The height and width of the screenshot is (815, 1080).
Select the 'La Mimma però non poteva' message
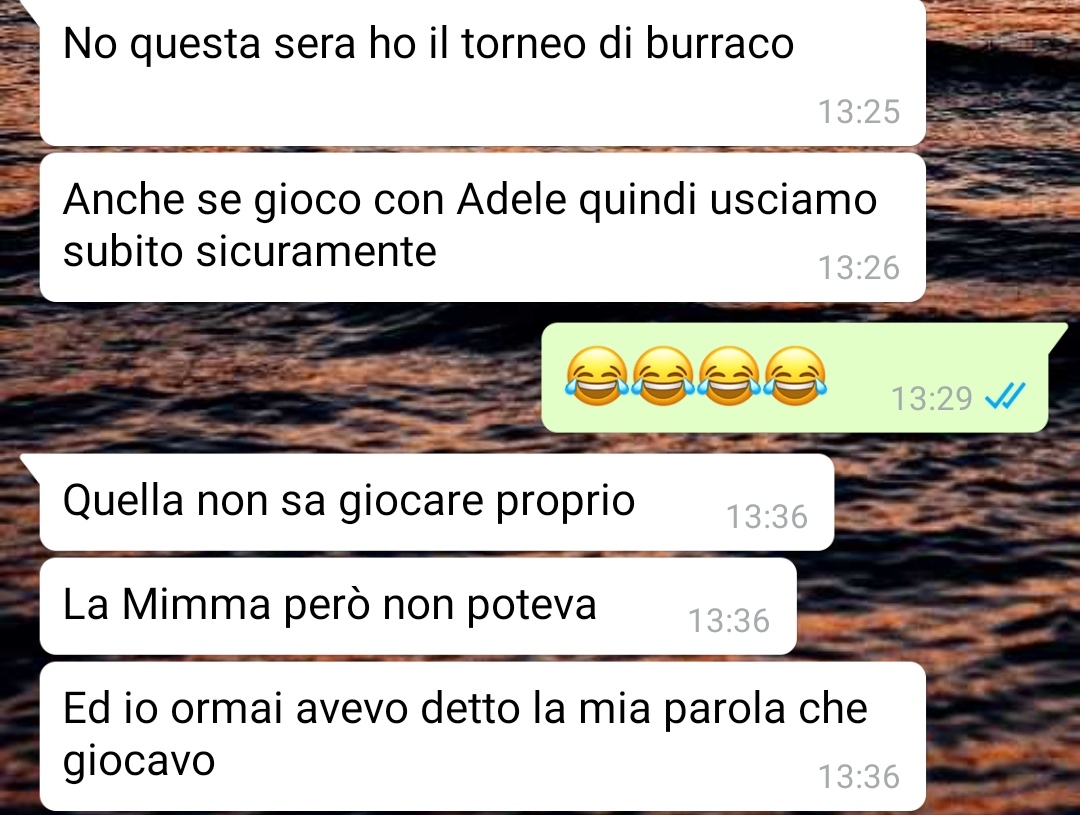pos(418,606)
